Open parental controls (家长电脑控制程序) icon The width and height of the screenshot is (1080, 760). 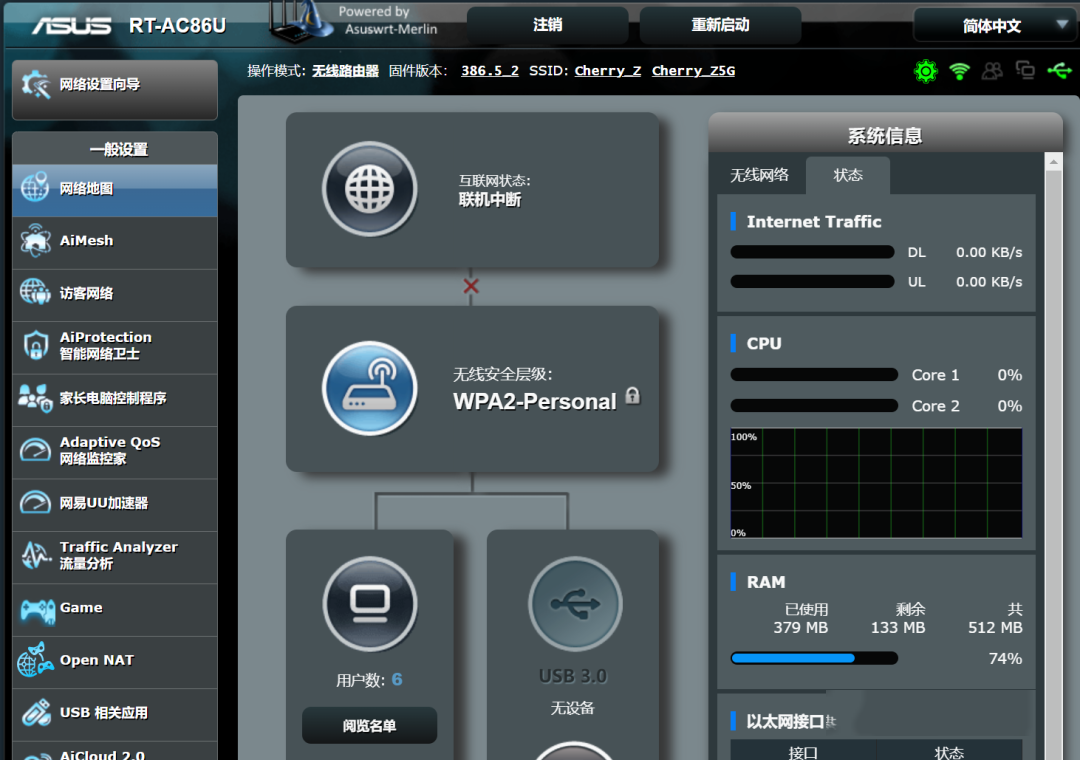pyautogui.click(x=35, y=398)
